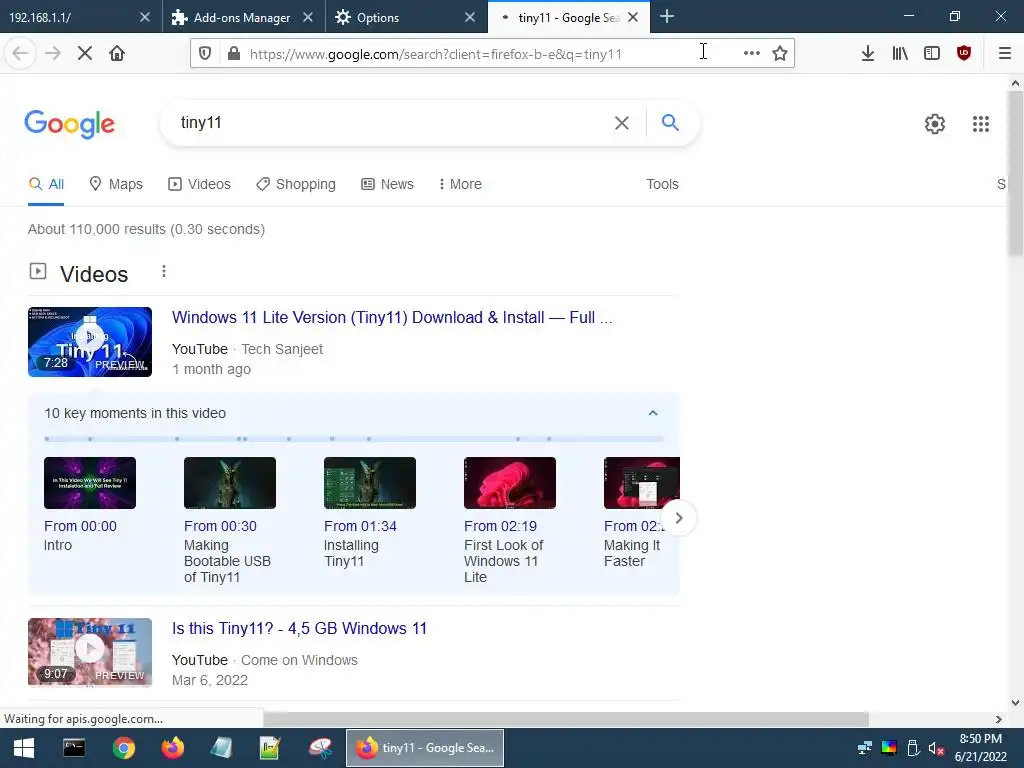The height and width of the screenshot is (768, 1024).
Task: Submit search with magnifier icon
Action: 670,123
